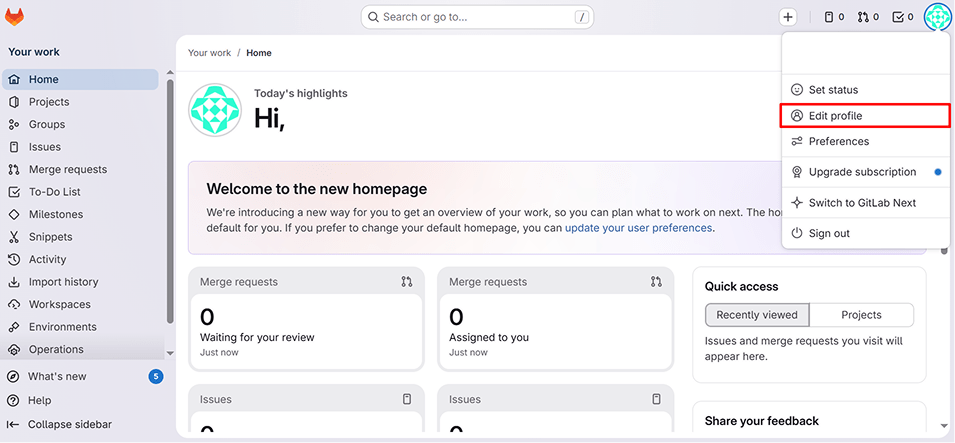Open assigned issues counter icon
The height and width of the screenshot is (443, 955).
(834, 17)
